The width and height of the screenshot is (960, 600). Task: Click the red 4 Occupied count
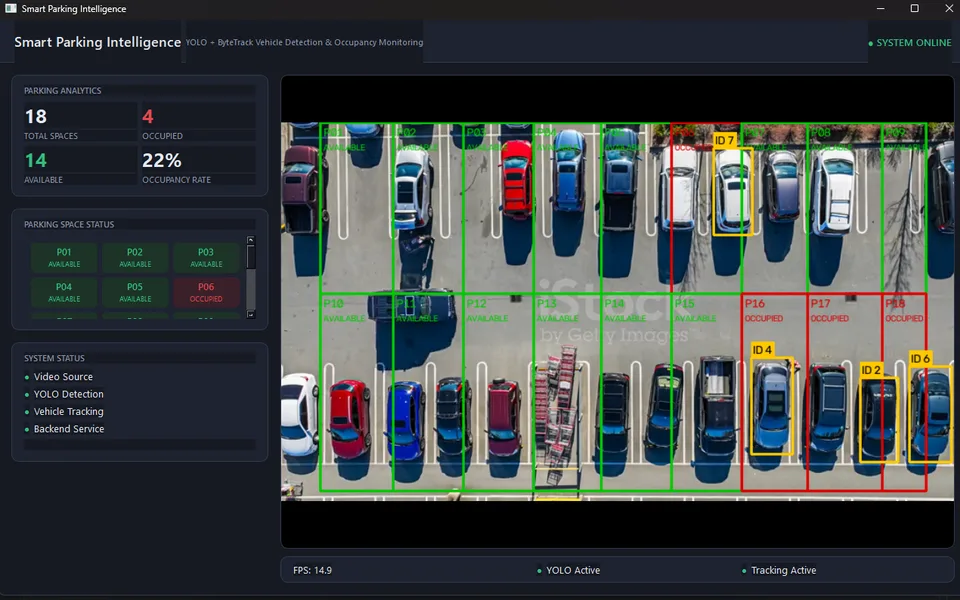[x=148, y=116]
